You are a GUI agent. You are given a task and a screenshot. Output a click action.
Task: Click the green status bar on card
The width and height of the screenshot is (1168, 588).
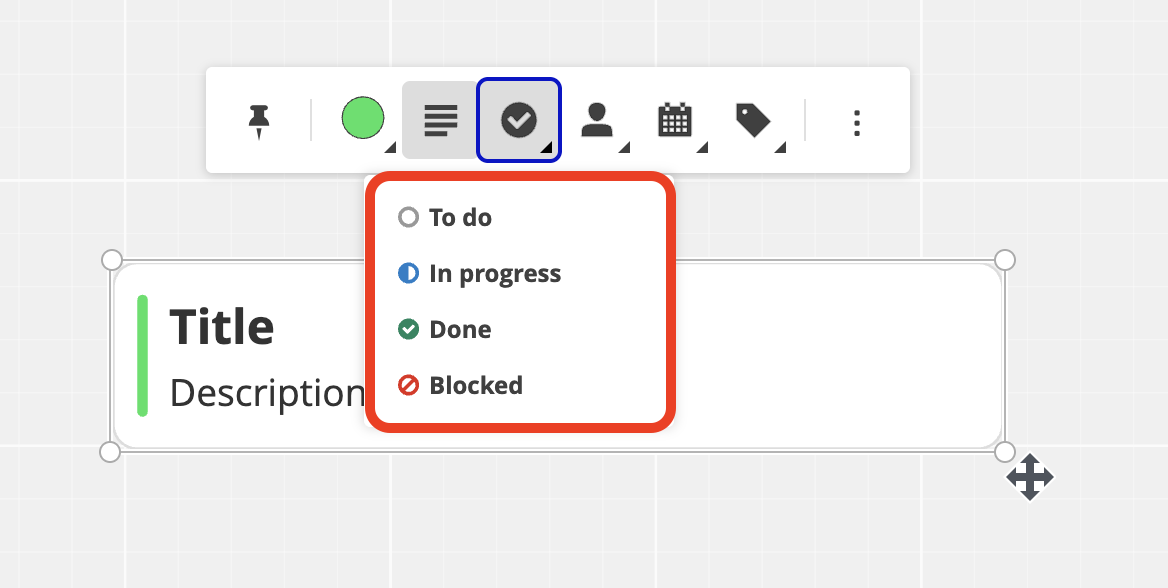coord(143,355)
